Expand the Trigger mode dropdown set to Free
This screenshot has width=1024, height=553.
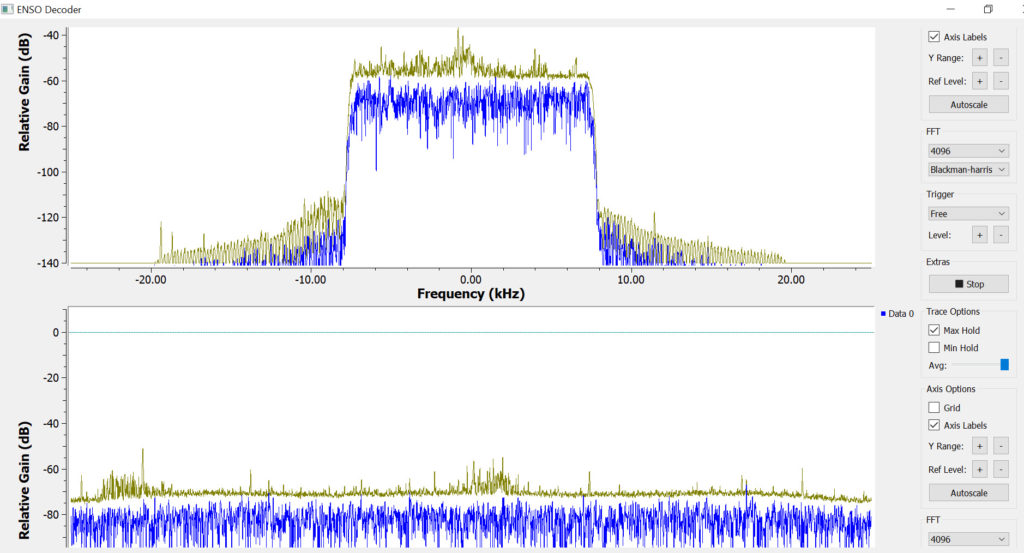(968, 213)
